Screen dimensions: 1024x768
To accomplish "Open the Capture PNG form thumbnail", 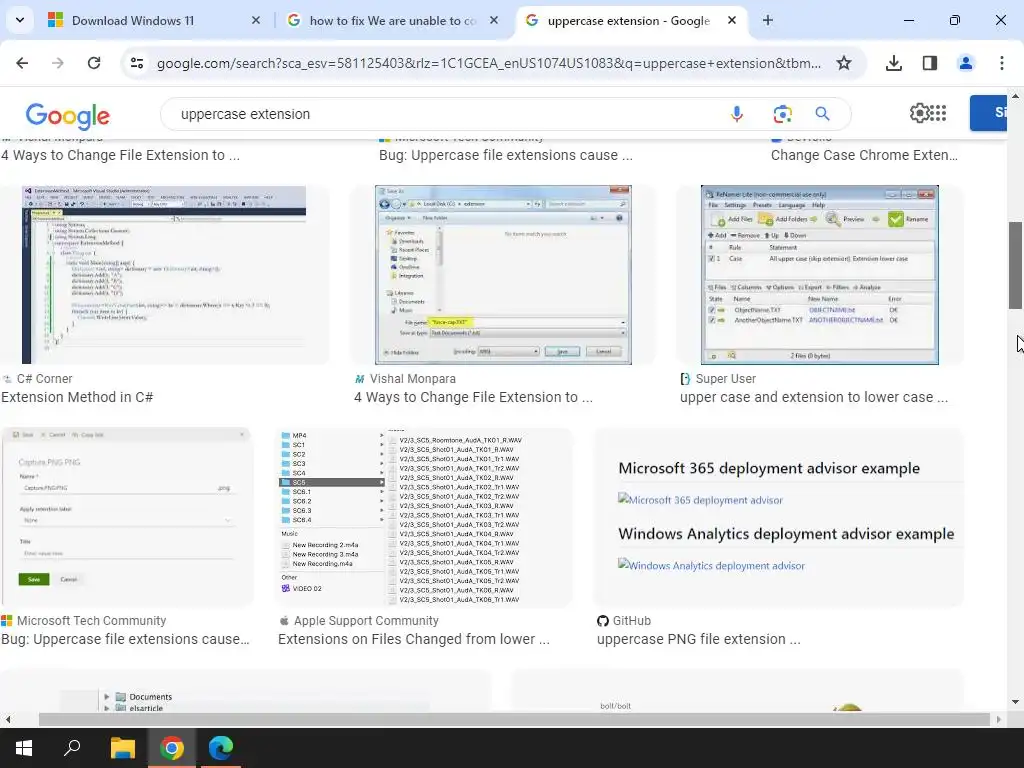I will click(127, 517).
